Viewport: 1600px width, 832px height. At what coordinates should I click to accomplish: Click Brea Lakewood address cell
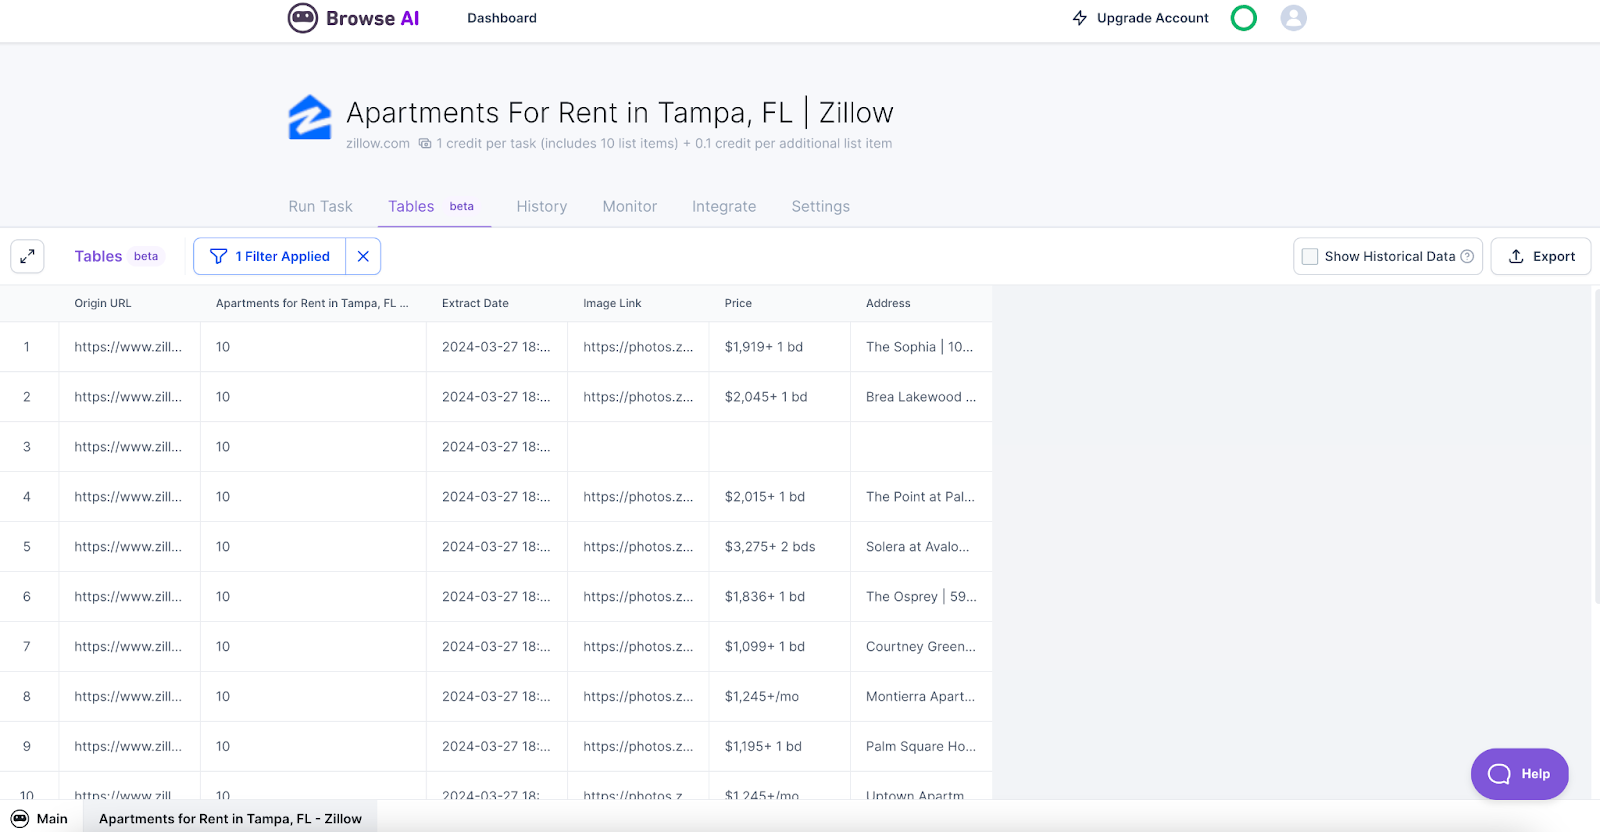tap(921, 397)
